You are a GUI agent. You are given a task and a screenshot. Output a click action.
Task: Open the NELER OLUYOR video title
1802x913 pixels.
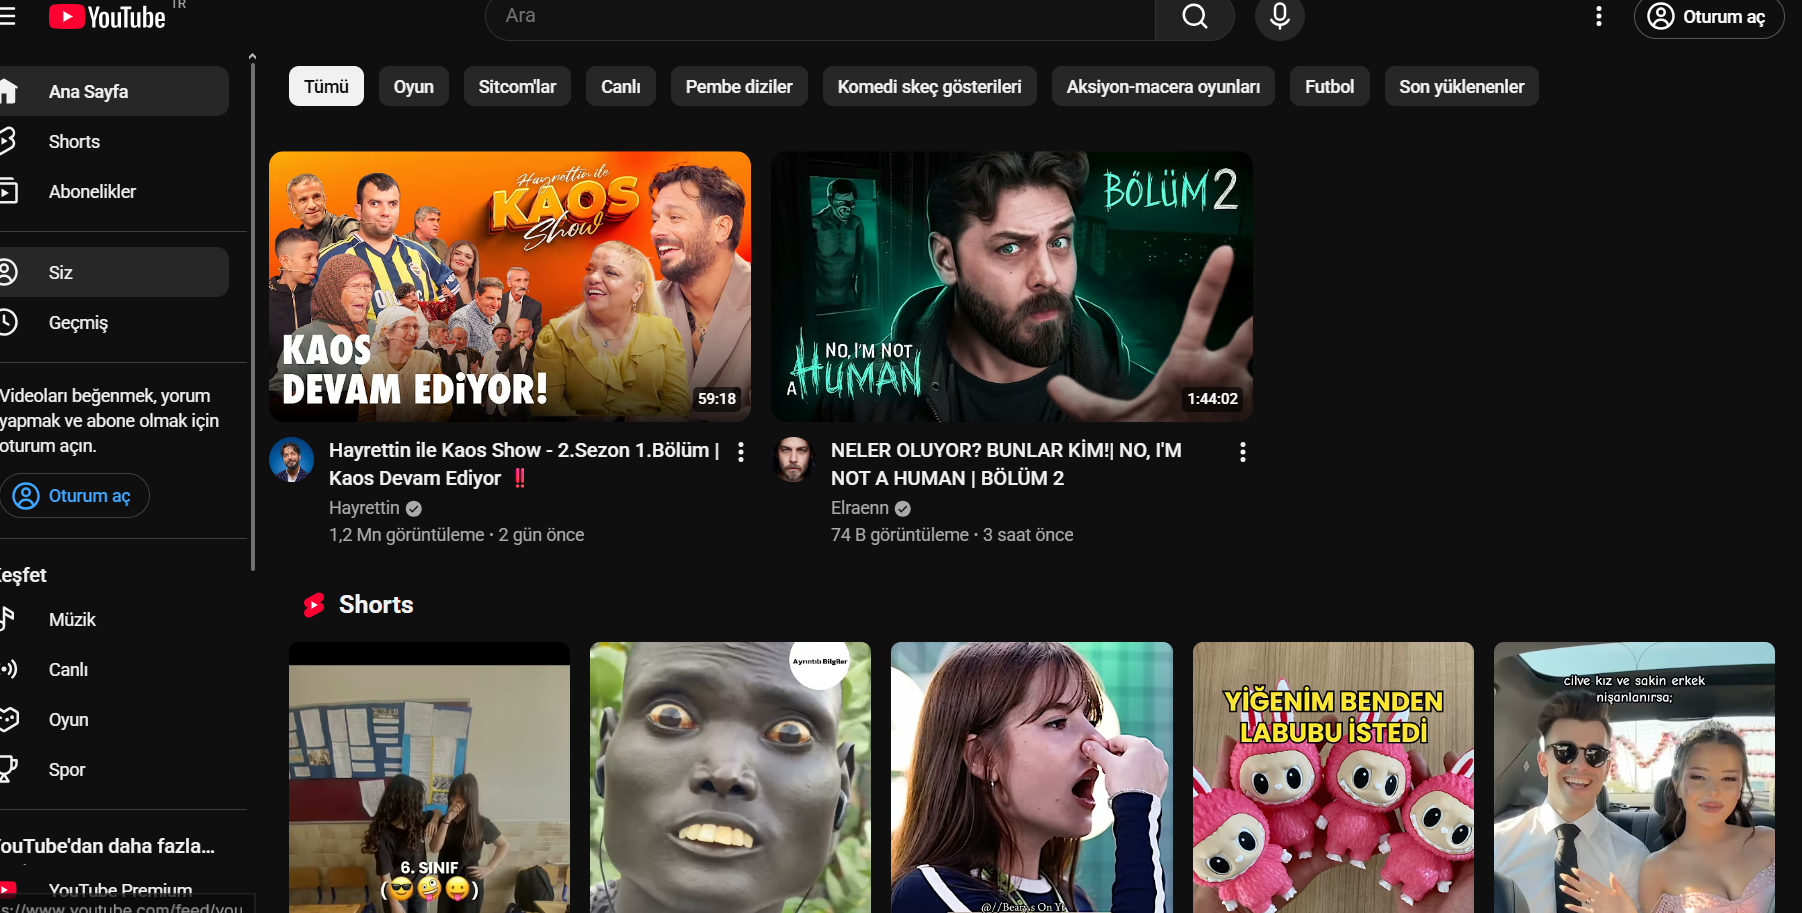point(1007,464)
